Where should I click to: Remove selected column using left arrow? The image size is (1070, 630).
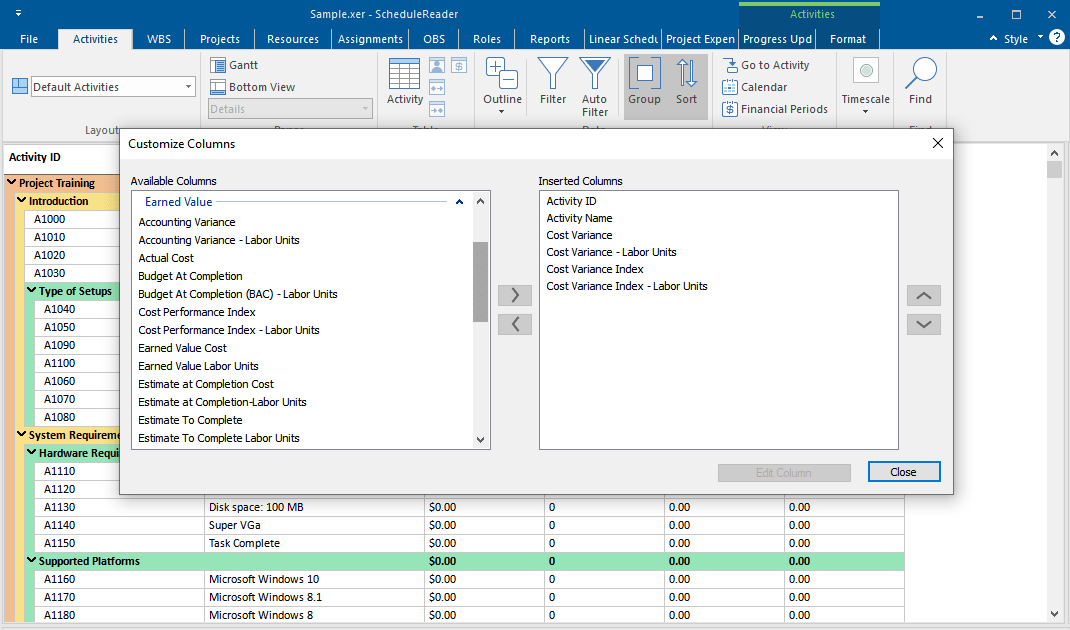coord(515,324)
